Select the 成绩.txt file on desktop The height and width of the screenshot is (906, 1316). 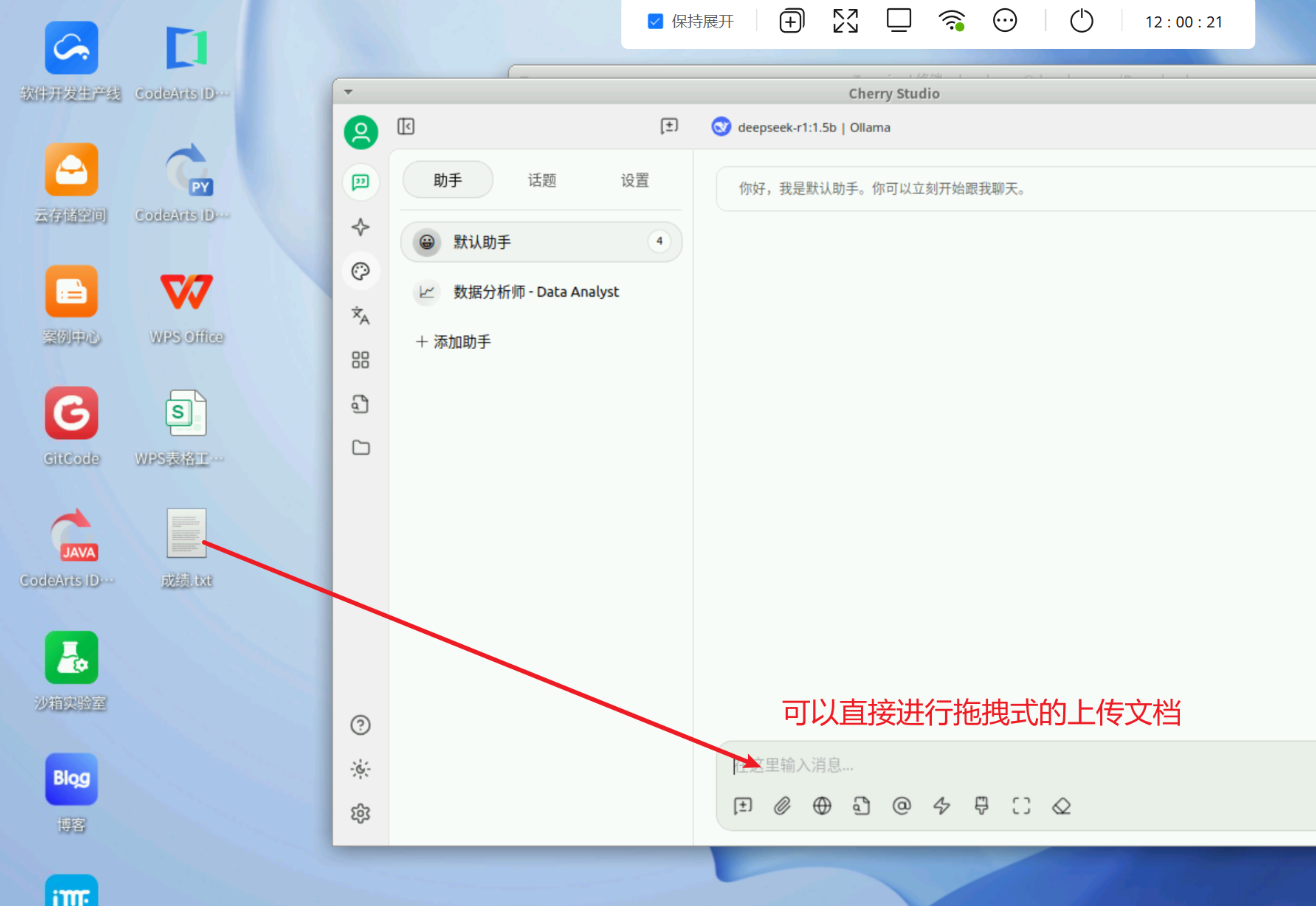pos(186,550)
